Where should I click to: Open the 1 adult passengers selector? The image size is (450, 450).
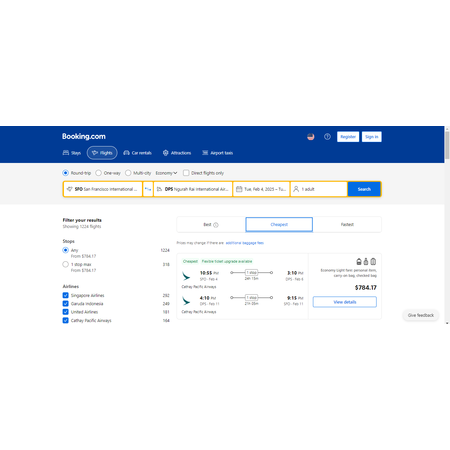coord(319,189)
